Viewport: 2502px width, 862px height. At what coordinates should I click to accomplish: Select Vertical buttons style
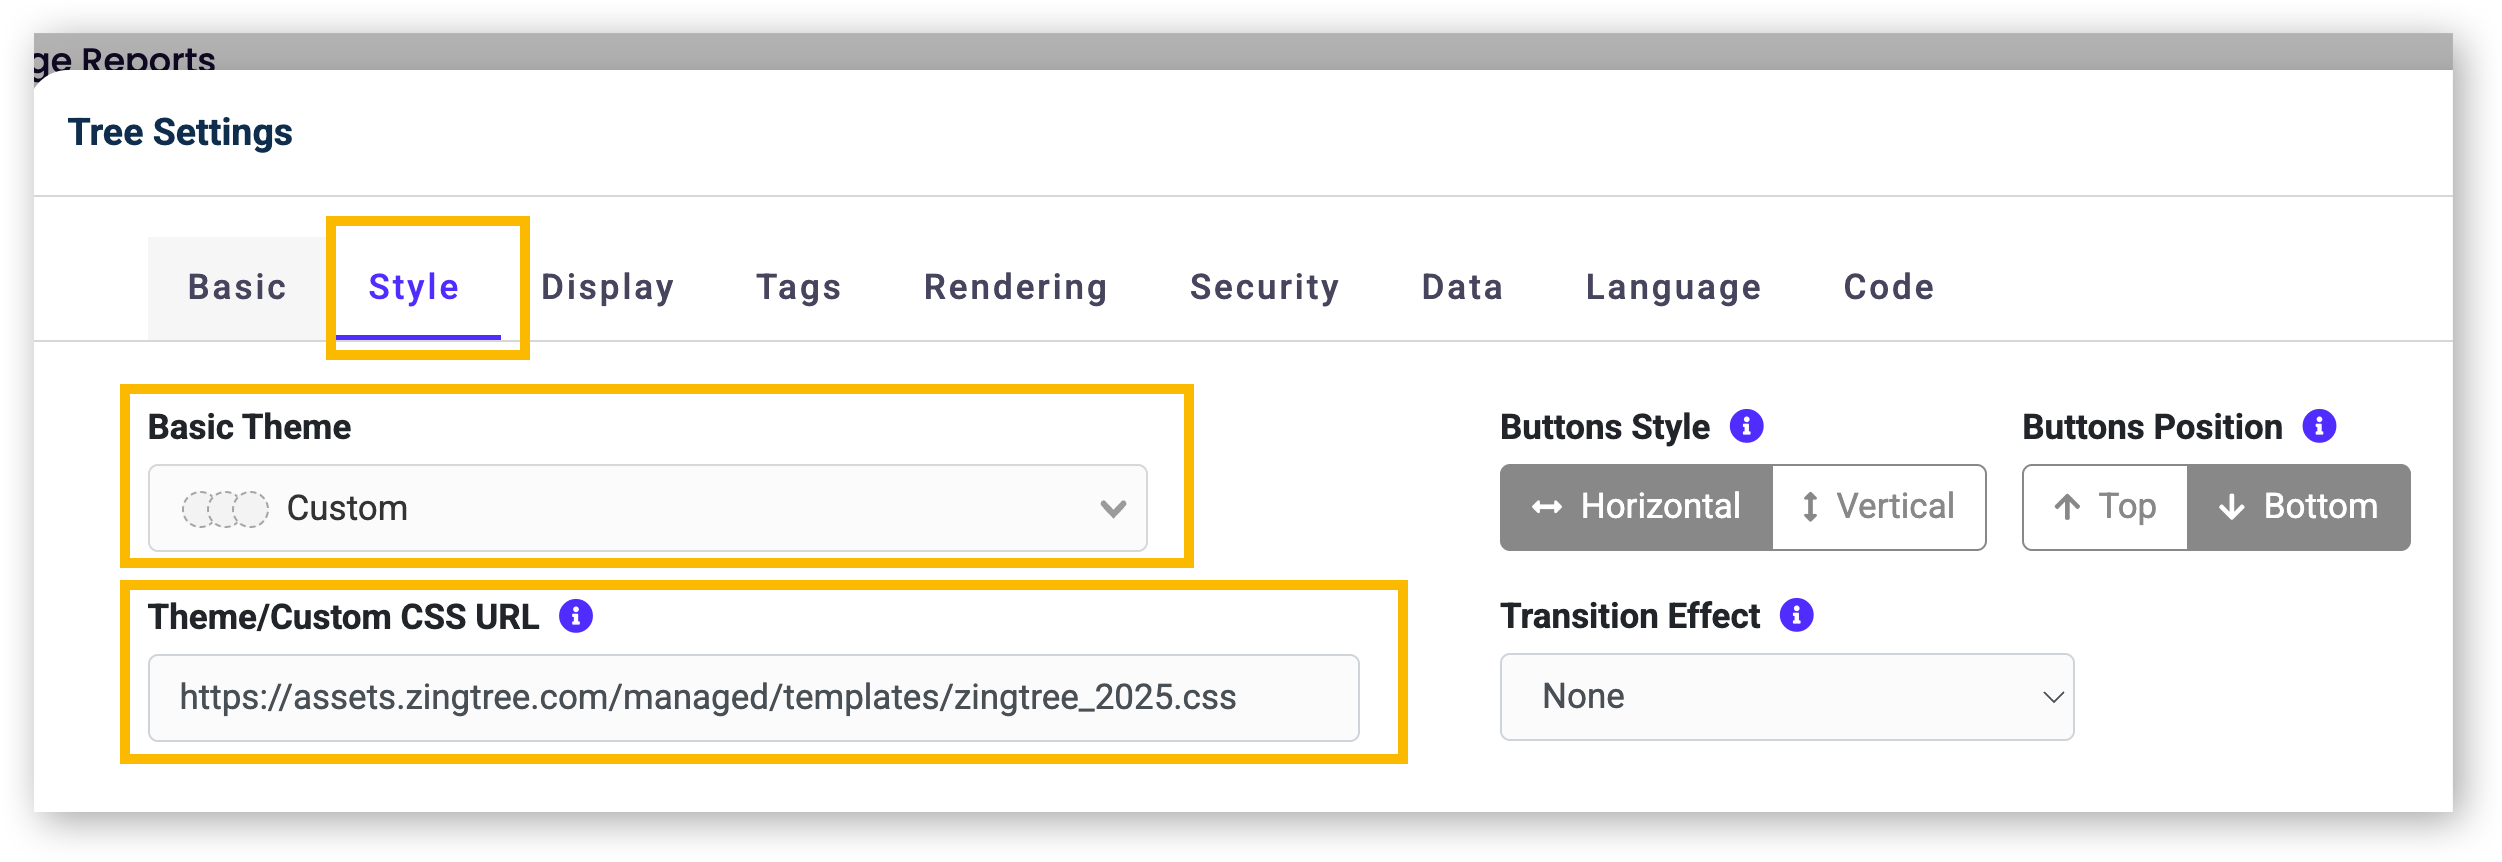click(x=1878, y=507)
